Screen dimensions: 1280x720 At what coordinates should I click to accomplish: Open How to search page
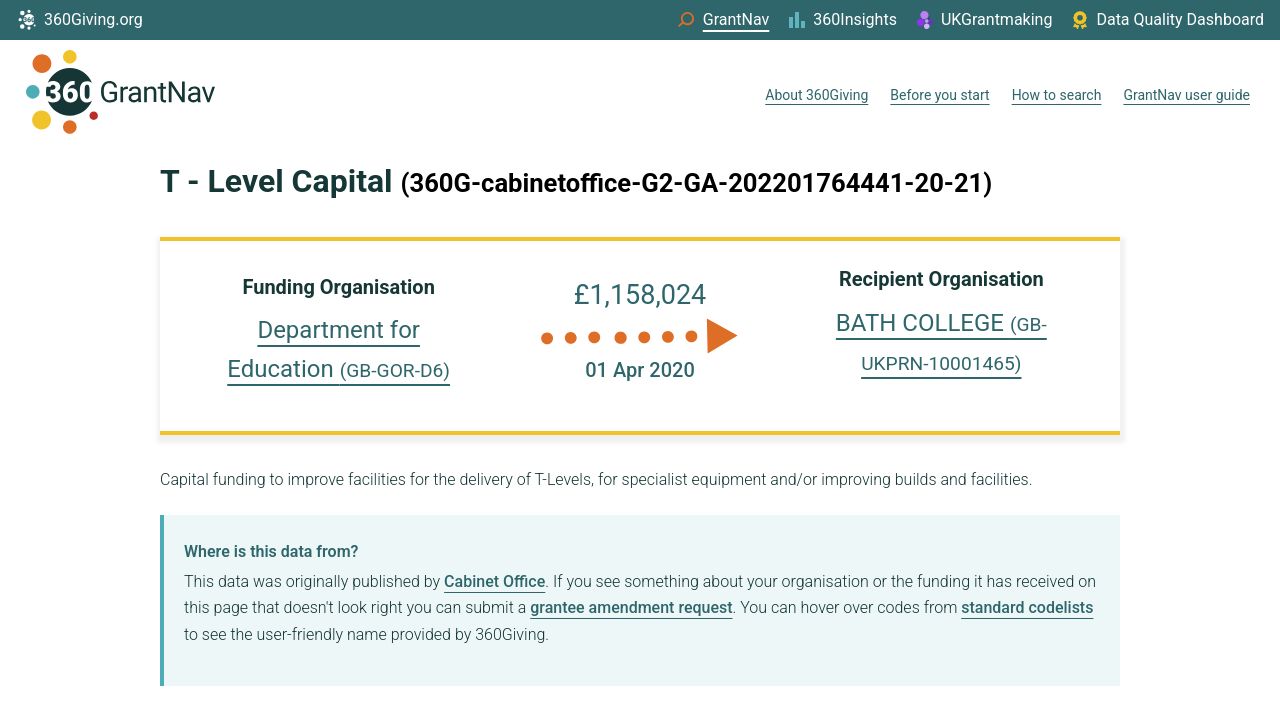pyautogui.click(x=1056, y=95)
